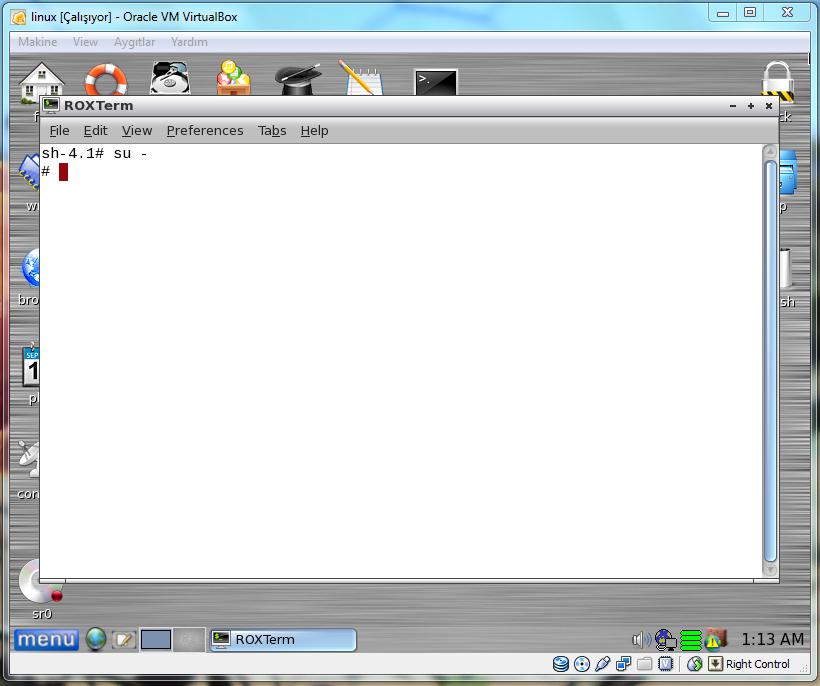Run the setup wizard magic hat icon
820x686 pixels.
point(296,78)
